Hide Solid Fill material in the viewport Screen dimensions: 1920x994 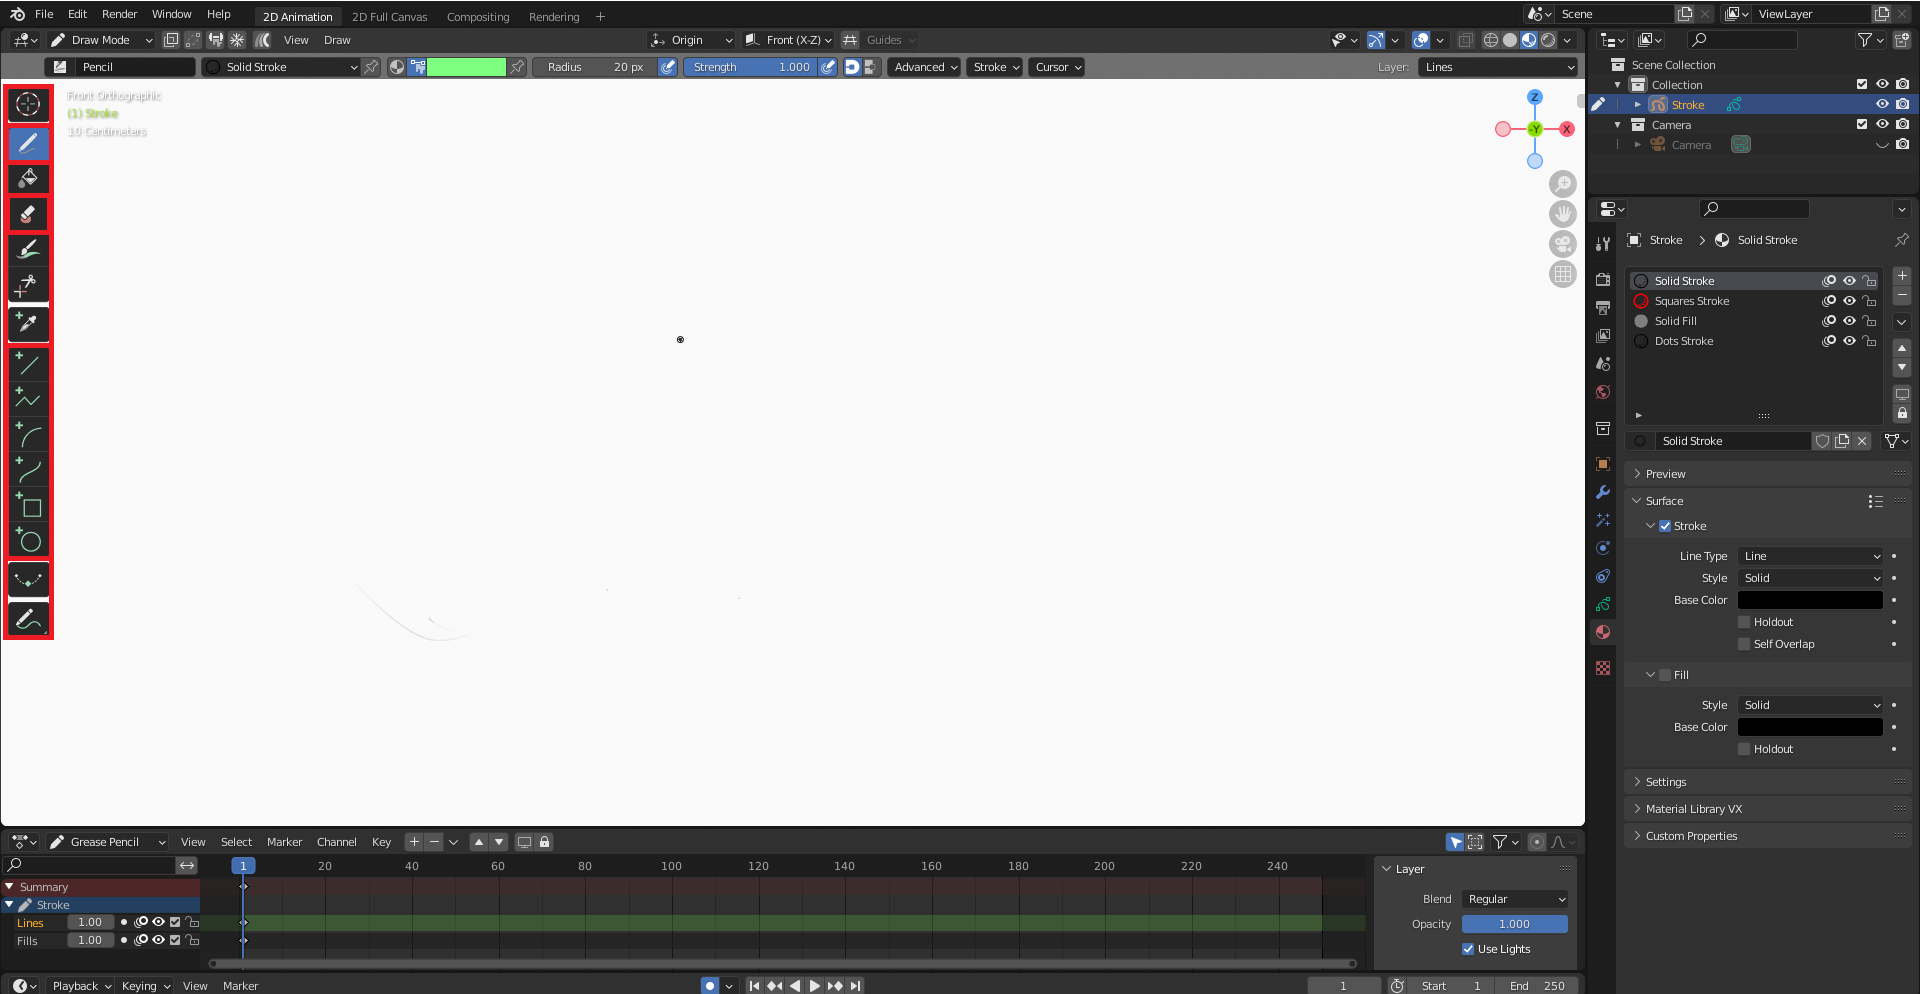point(1848,321)
